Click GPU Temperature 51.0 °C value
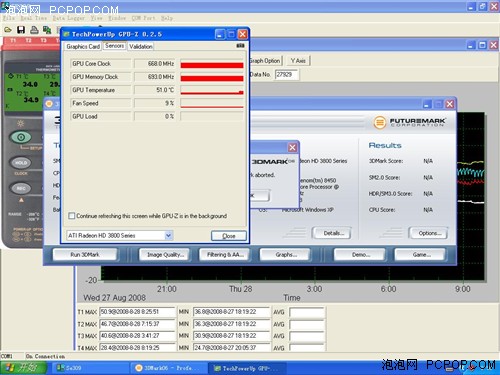The width and height of the screenshot is (500, 375). coord(155,90)
